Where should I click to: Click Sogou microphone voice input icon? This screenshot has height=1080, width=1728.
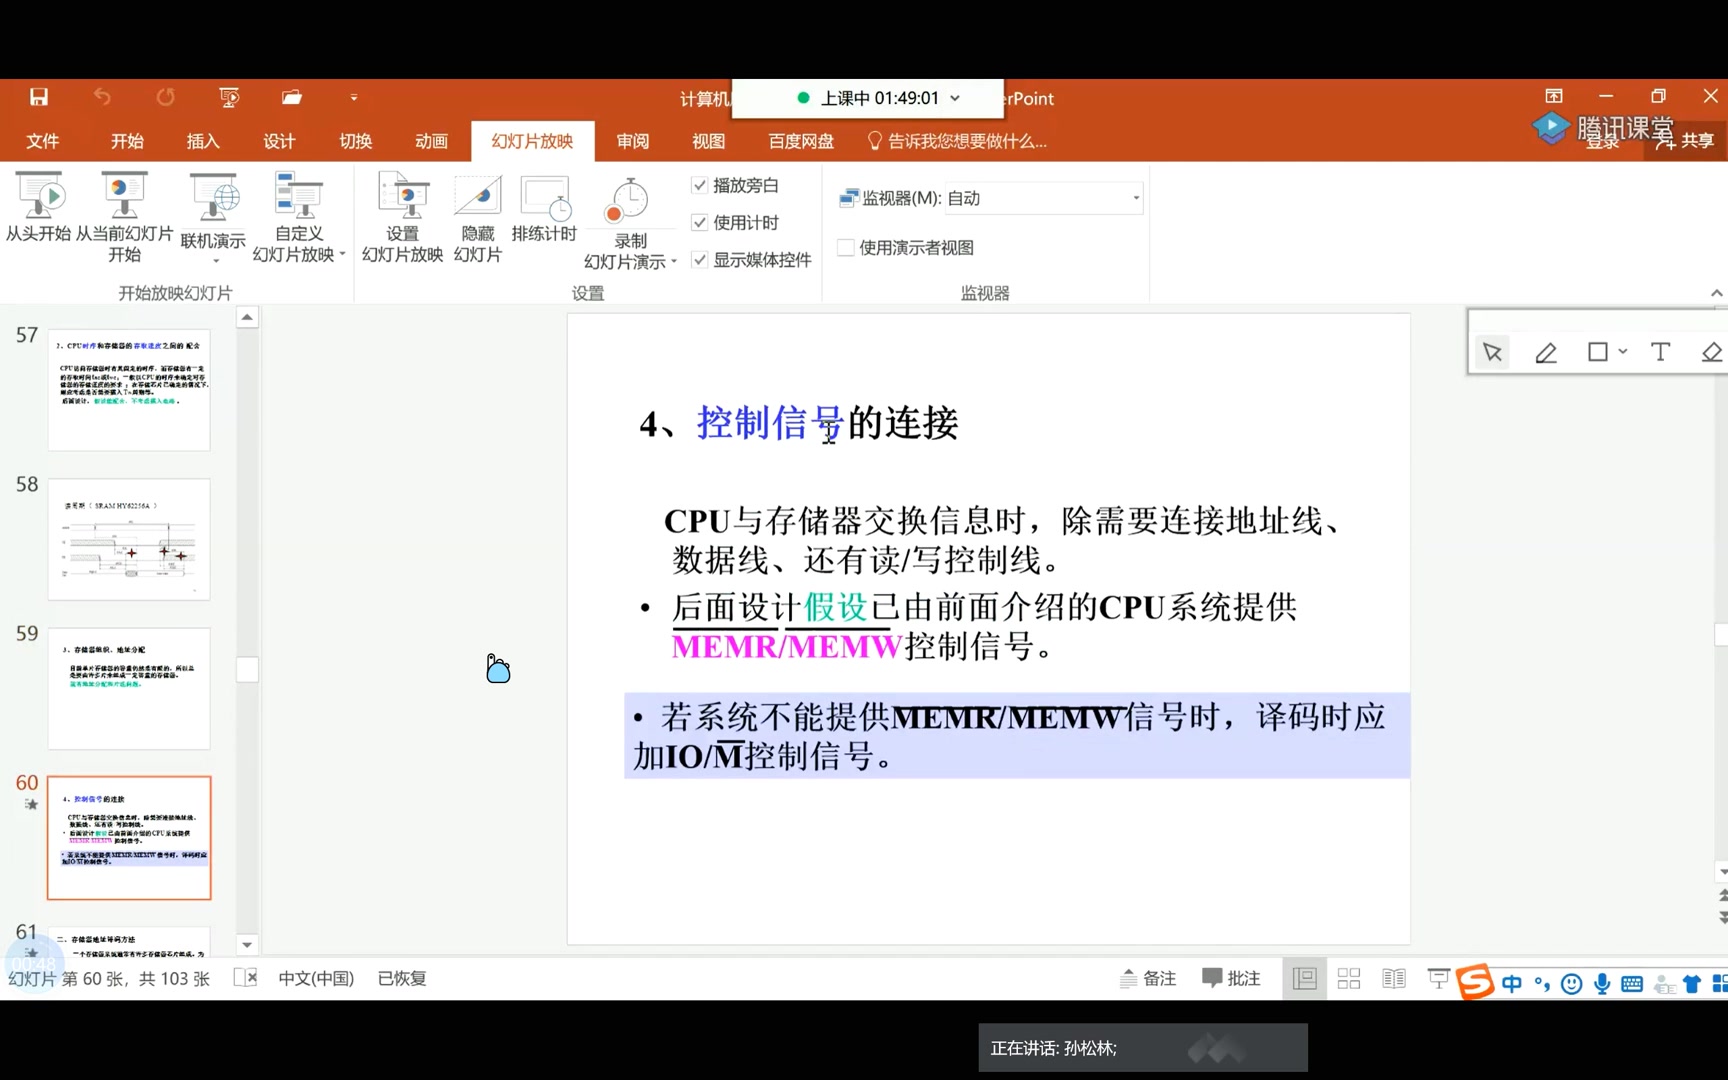(x=1602, y=984)
